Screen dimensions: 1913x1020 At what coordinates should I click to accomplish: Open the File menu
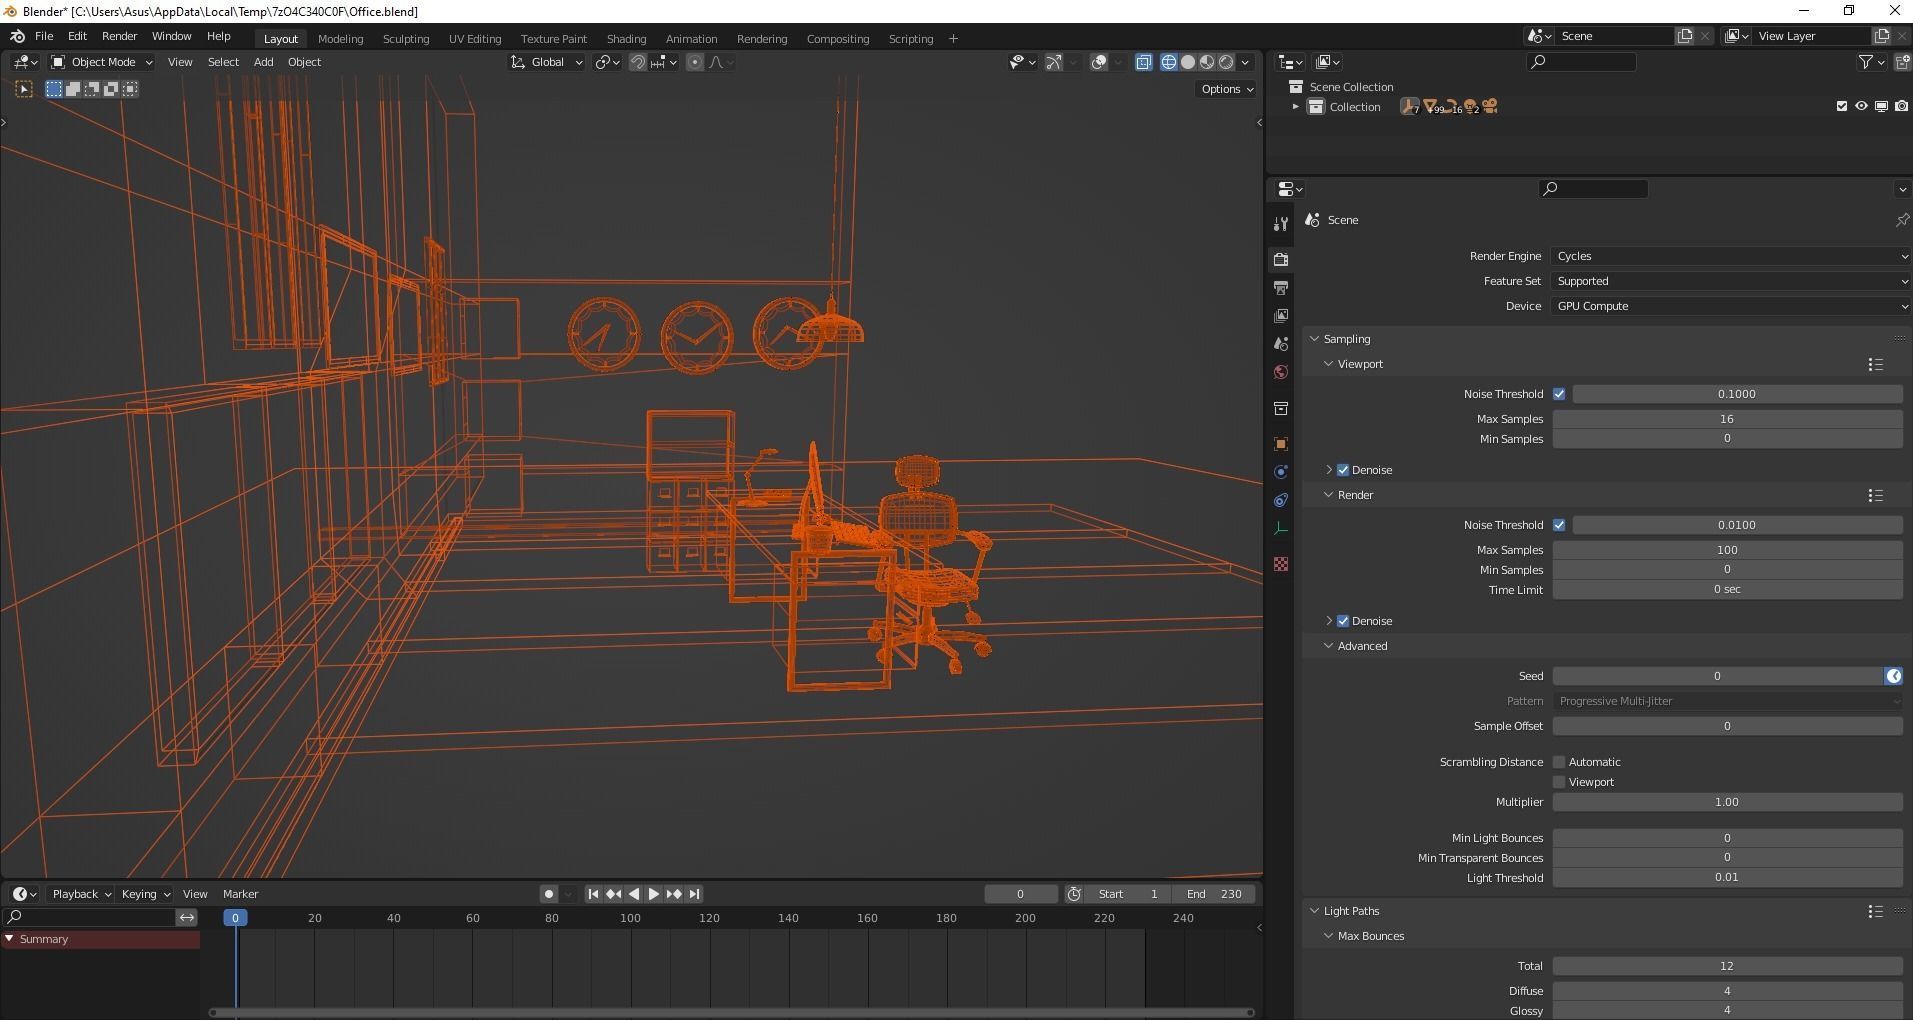click(x=44, y=36)
